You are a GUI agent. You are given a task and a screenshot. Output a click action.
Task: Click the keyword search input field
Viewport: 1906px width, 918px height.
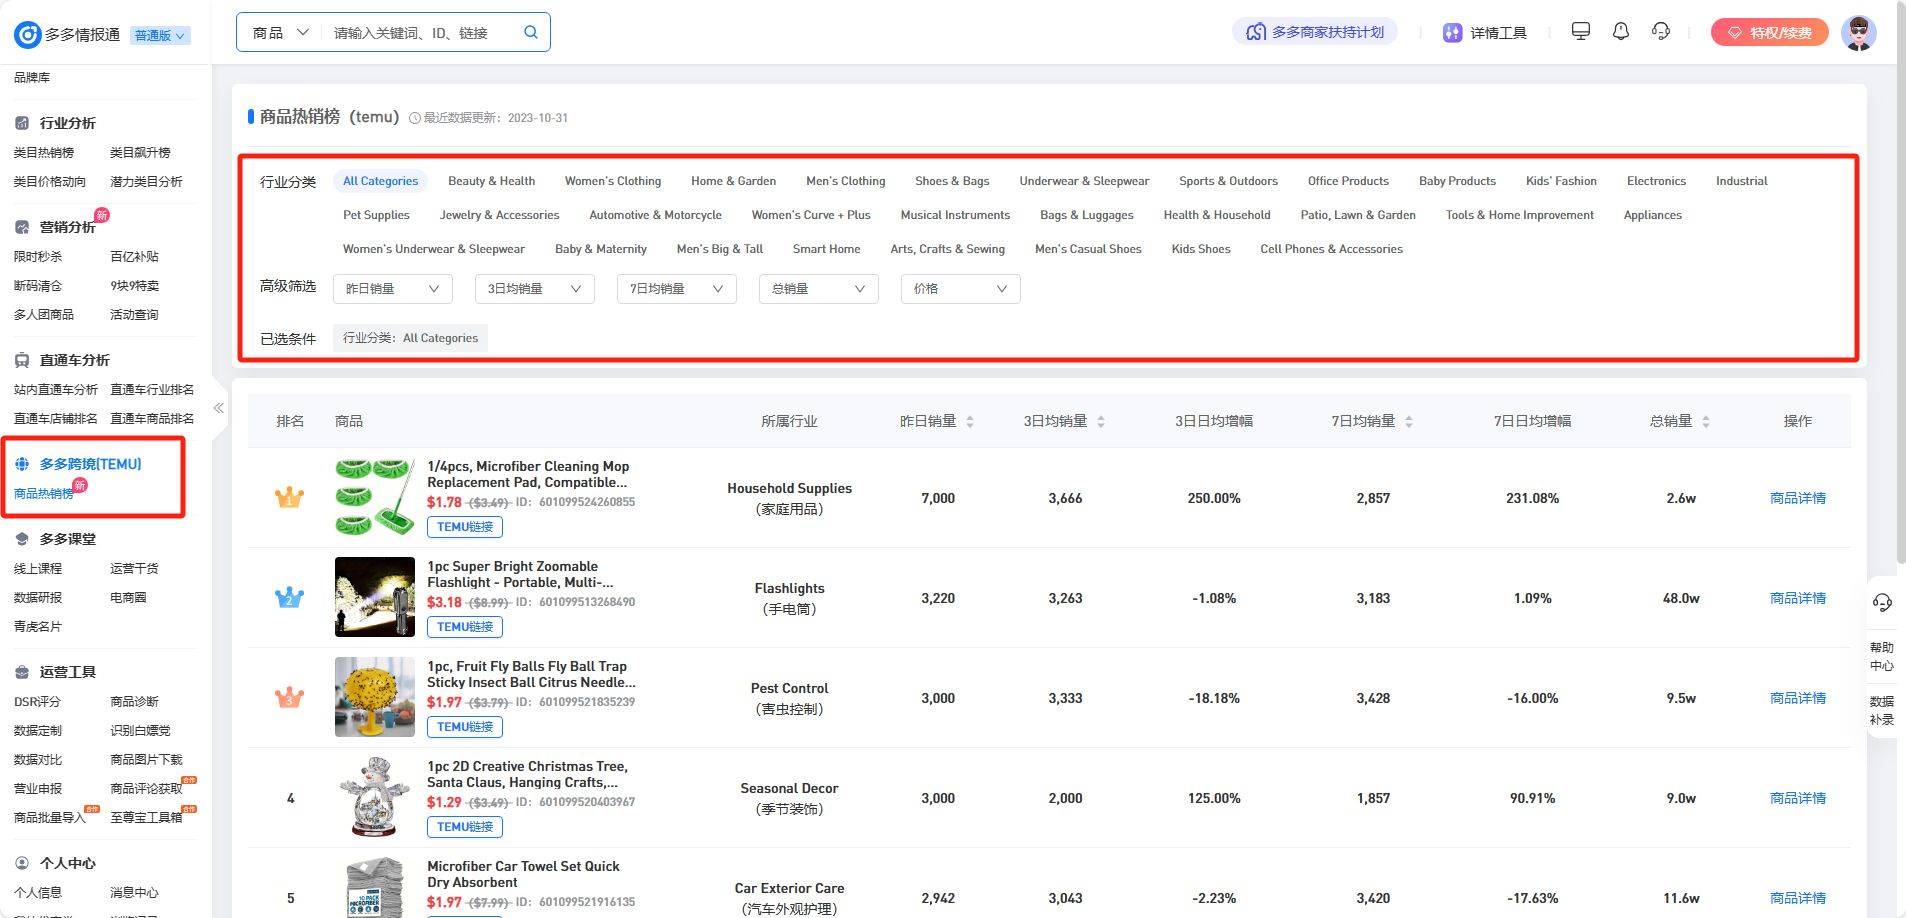pos(422,33)
